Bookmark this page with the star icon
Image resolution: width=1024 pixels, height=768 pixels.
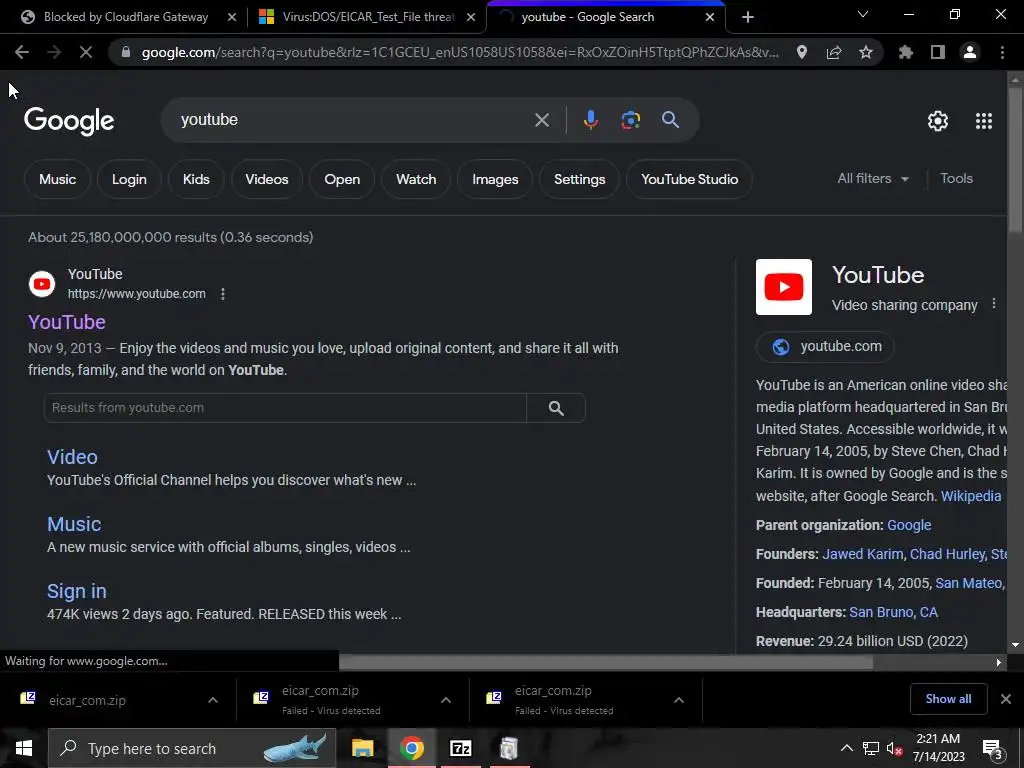pos(866,52)
